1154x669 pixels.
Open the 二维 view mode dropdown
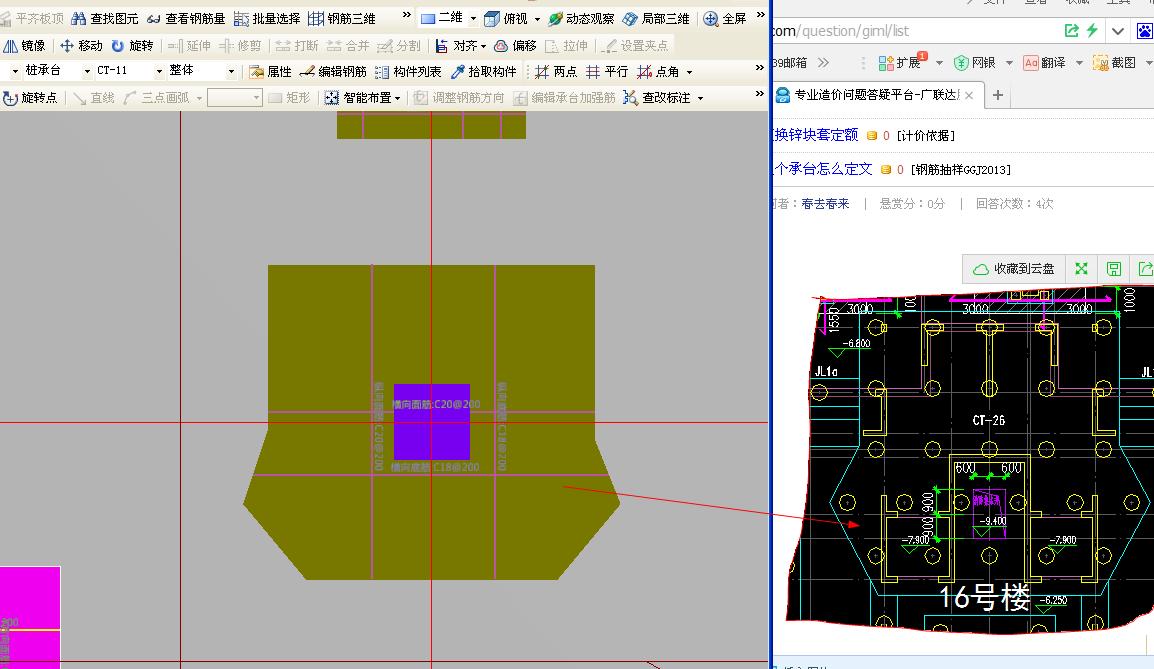point(473,18)
